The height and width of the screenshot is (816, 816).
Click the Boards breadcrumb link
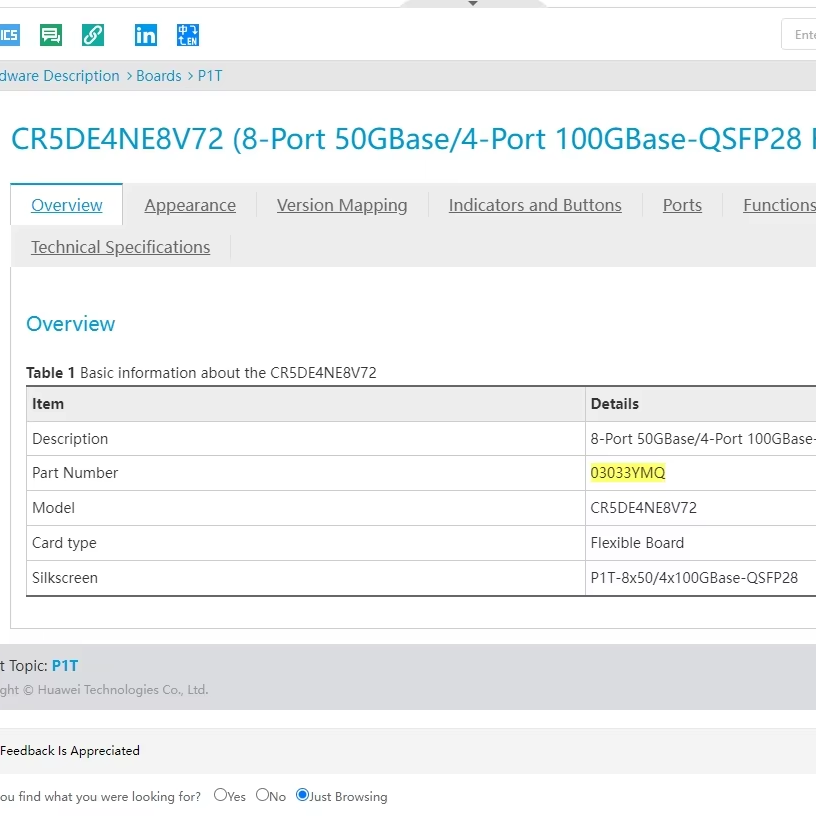pos(159,76)
